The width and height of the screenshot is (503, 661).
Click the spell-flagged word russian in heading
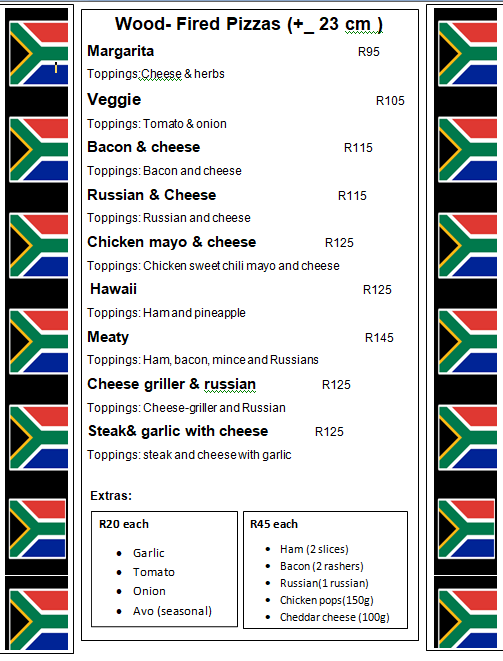coord(230,384)
